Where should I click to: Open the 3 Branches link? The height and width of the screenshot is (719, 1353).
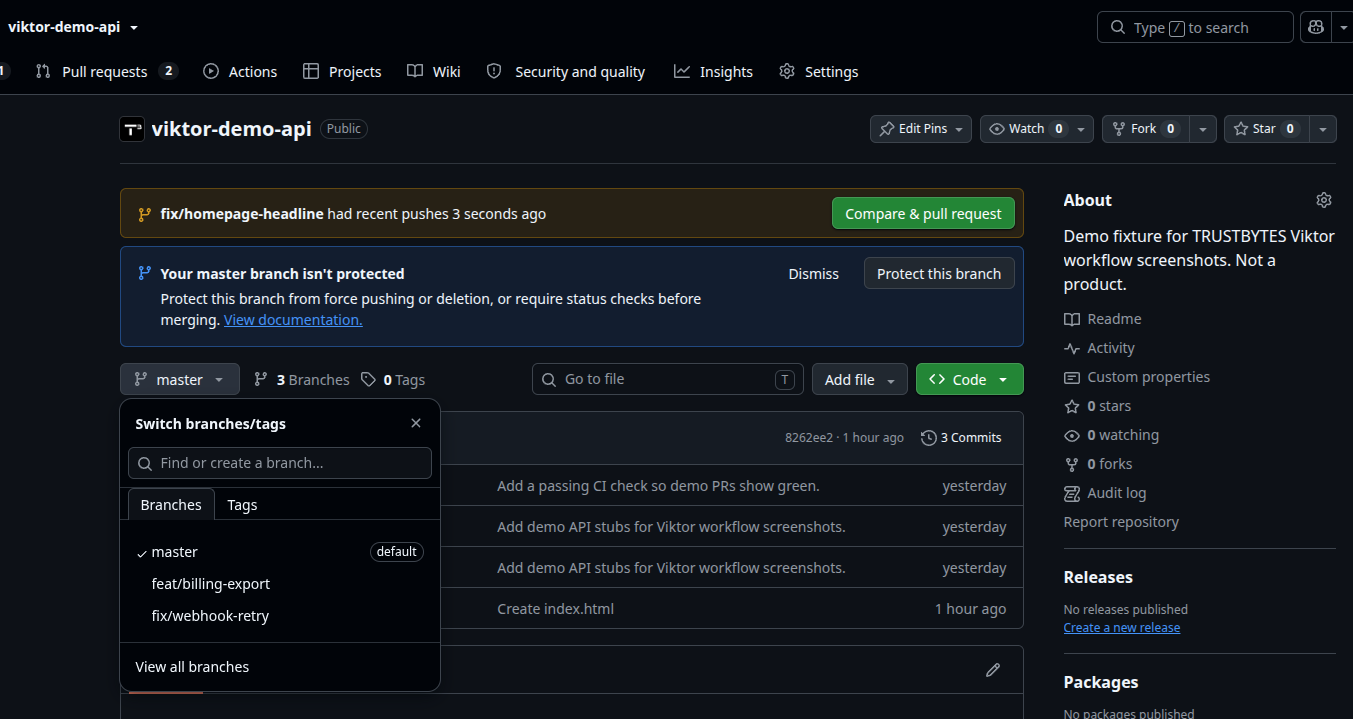click(x=302, y=380)
